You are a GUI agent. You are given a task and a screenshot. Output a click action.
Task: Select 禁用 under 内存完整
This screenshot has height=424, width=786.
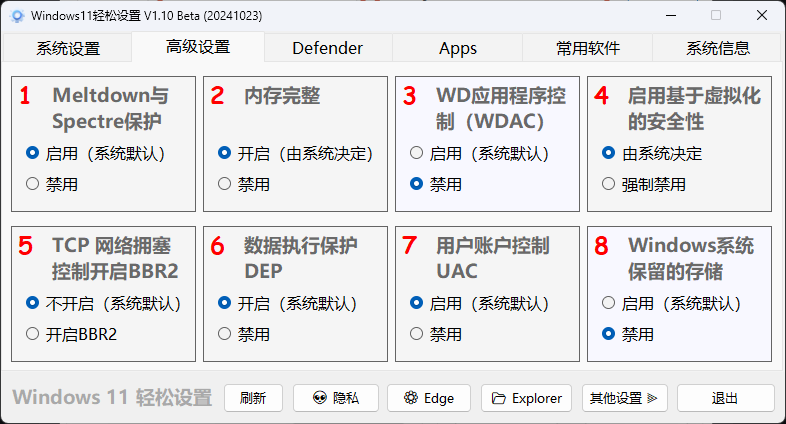244,184
